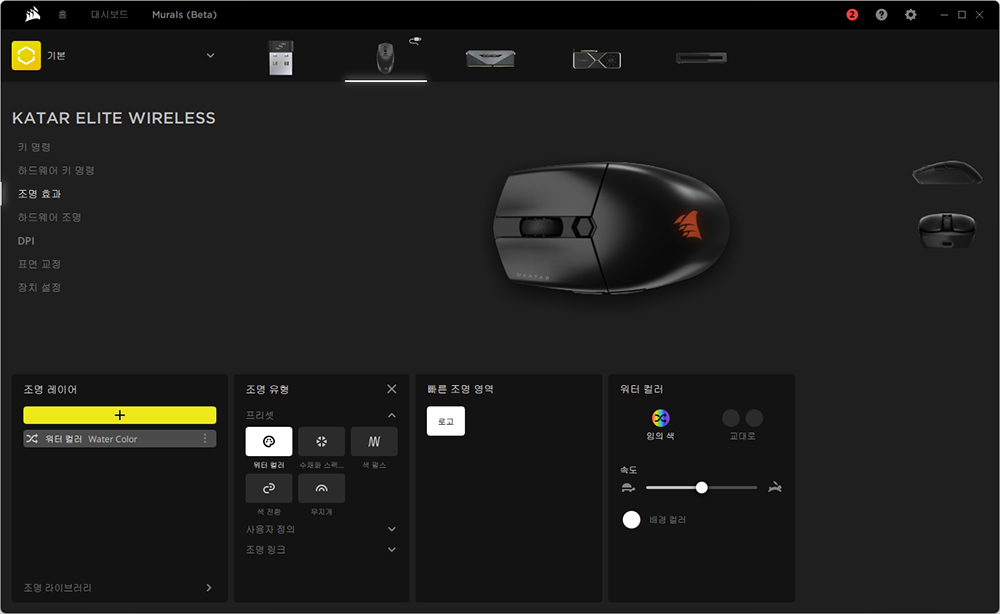Open the settings gear icon
The height and width of the screenshot is (614, 1000).
pos(911,14)
